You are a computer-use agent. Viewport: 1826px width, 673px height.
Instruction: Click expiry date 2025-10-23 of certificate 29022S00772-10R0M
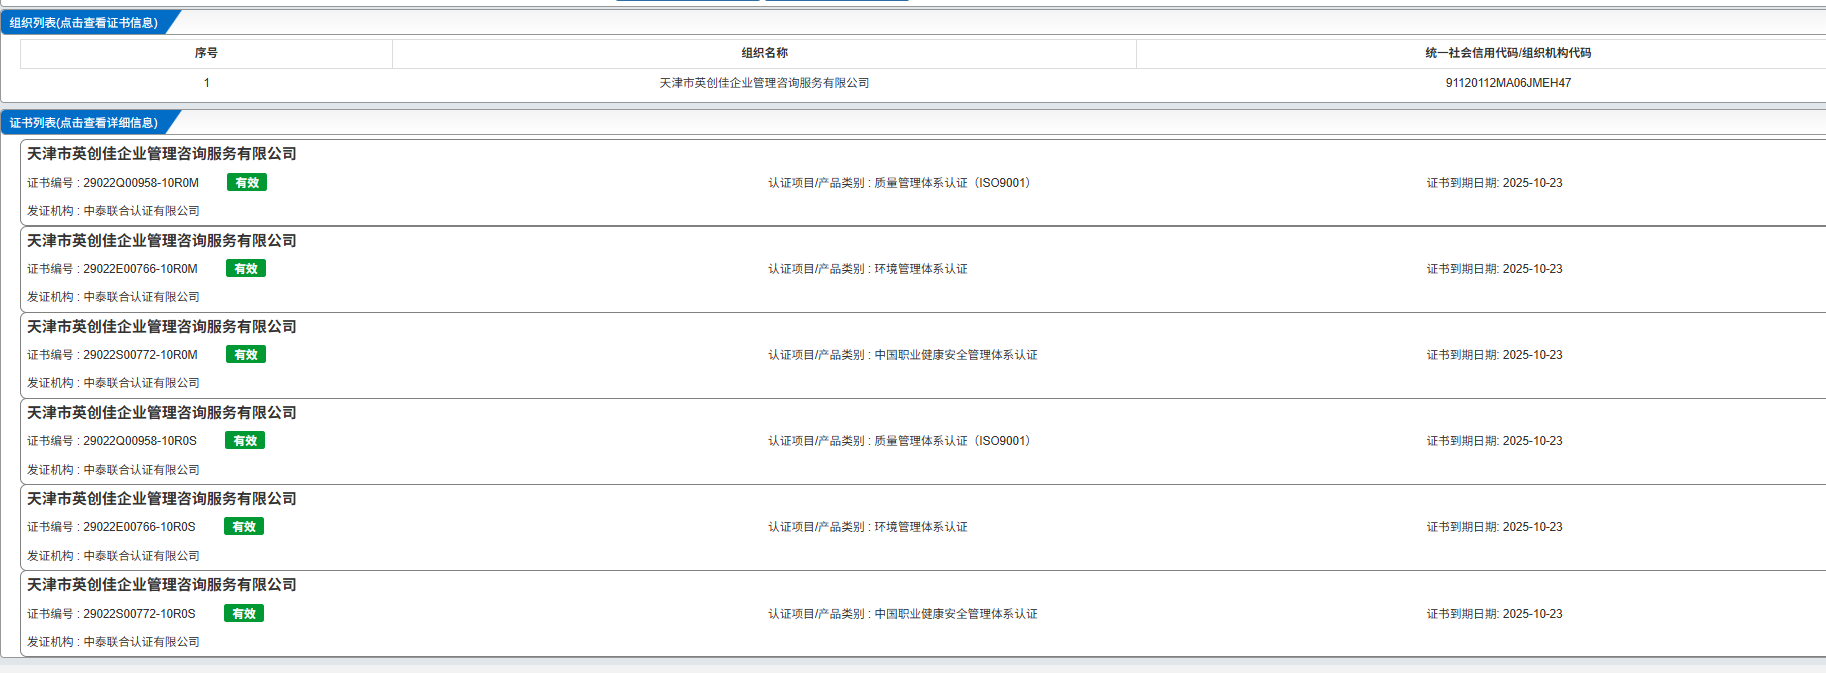click(1532, 355)
